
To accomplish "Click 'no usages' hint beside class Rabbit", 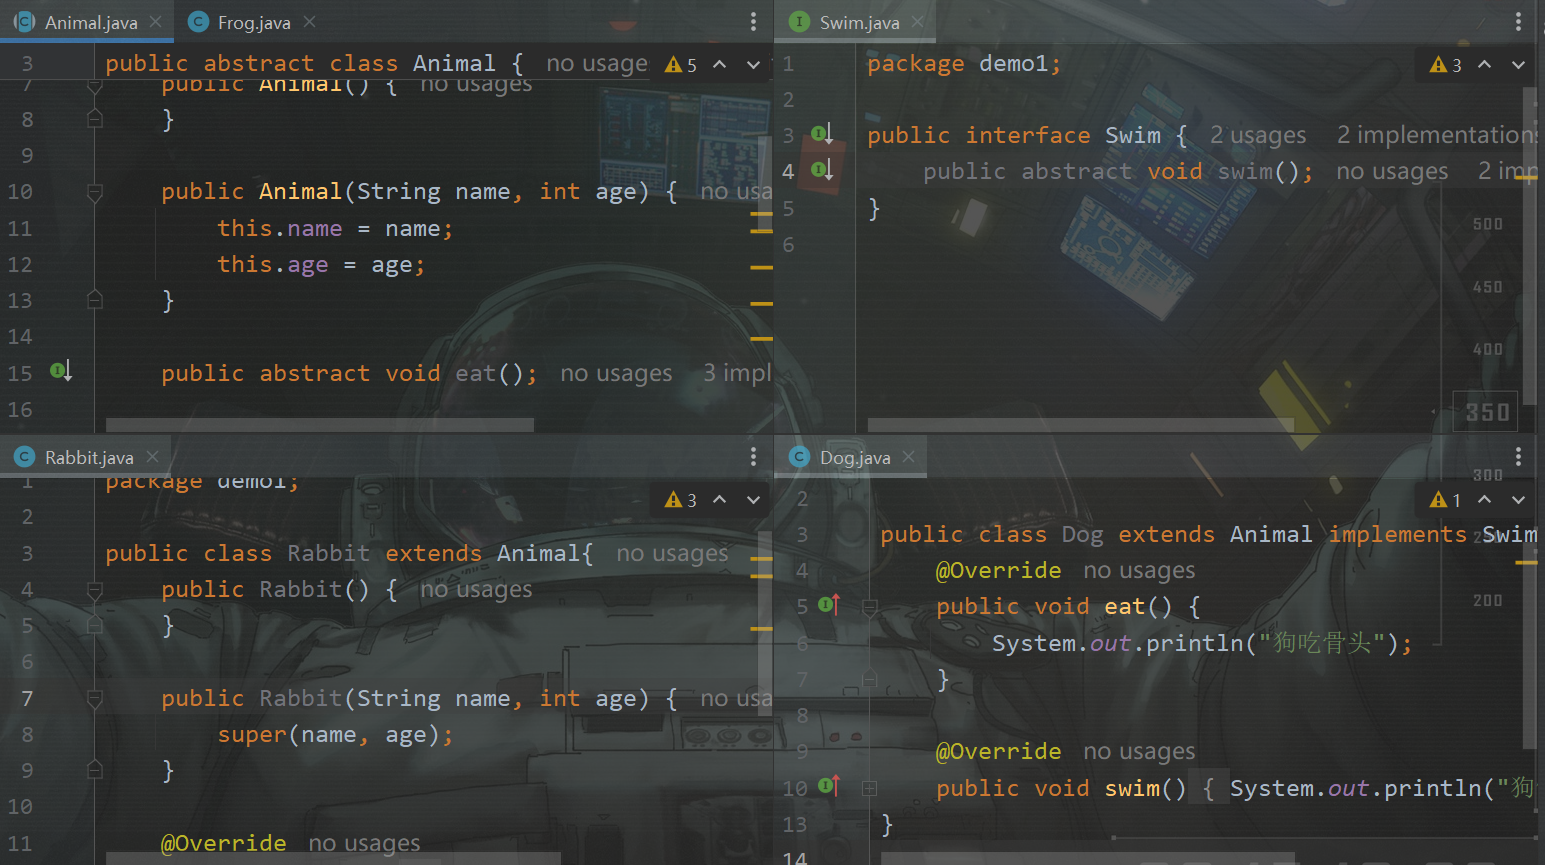I will (672, 553).
